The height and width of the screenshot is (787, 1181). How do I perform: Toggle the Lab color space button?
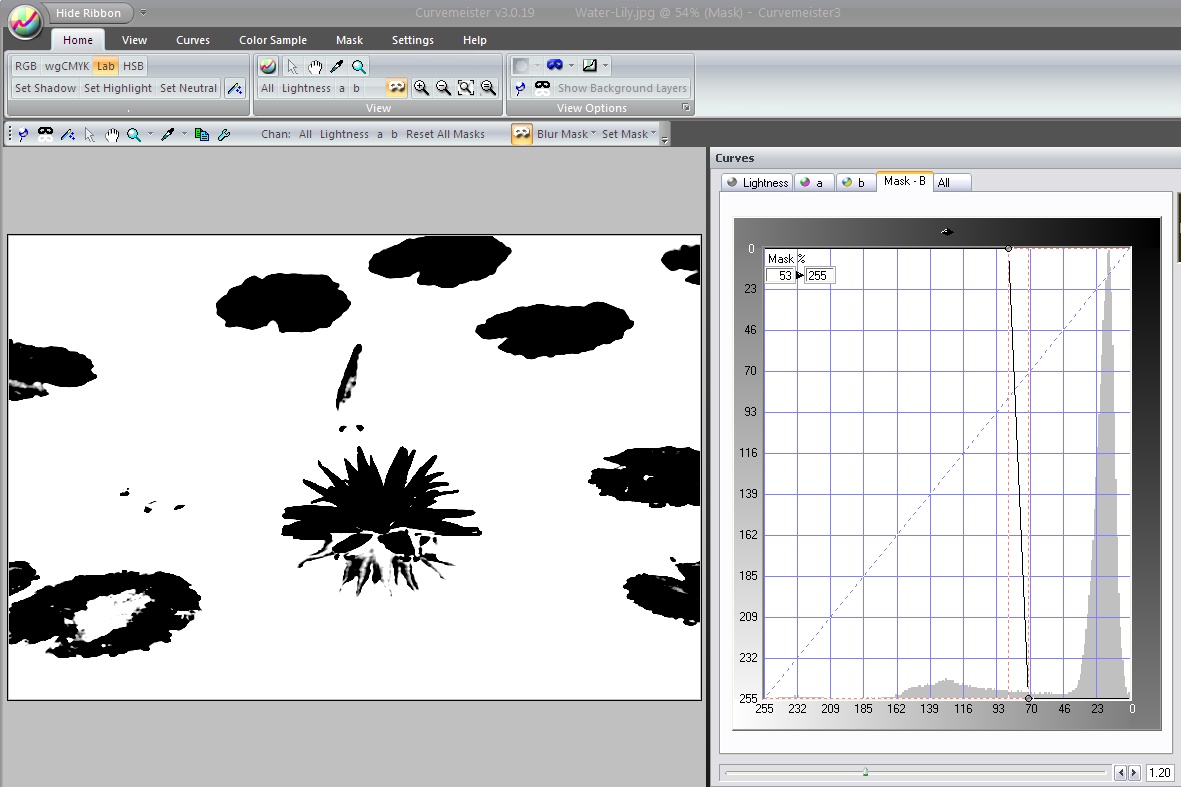[105, 66]
